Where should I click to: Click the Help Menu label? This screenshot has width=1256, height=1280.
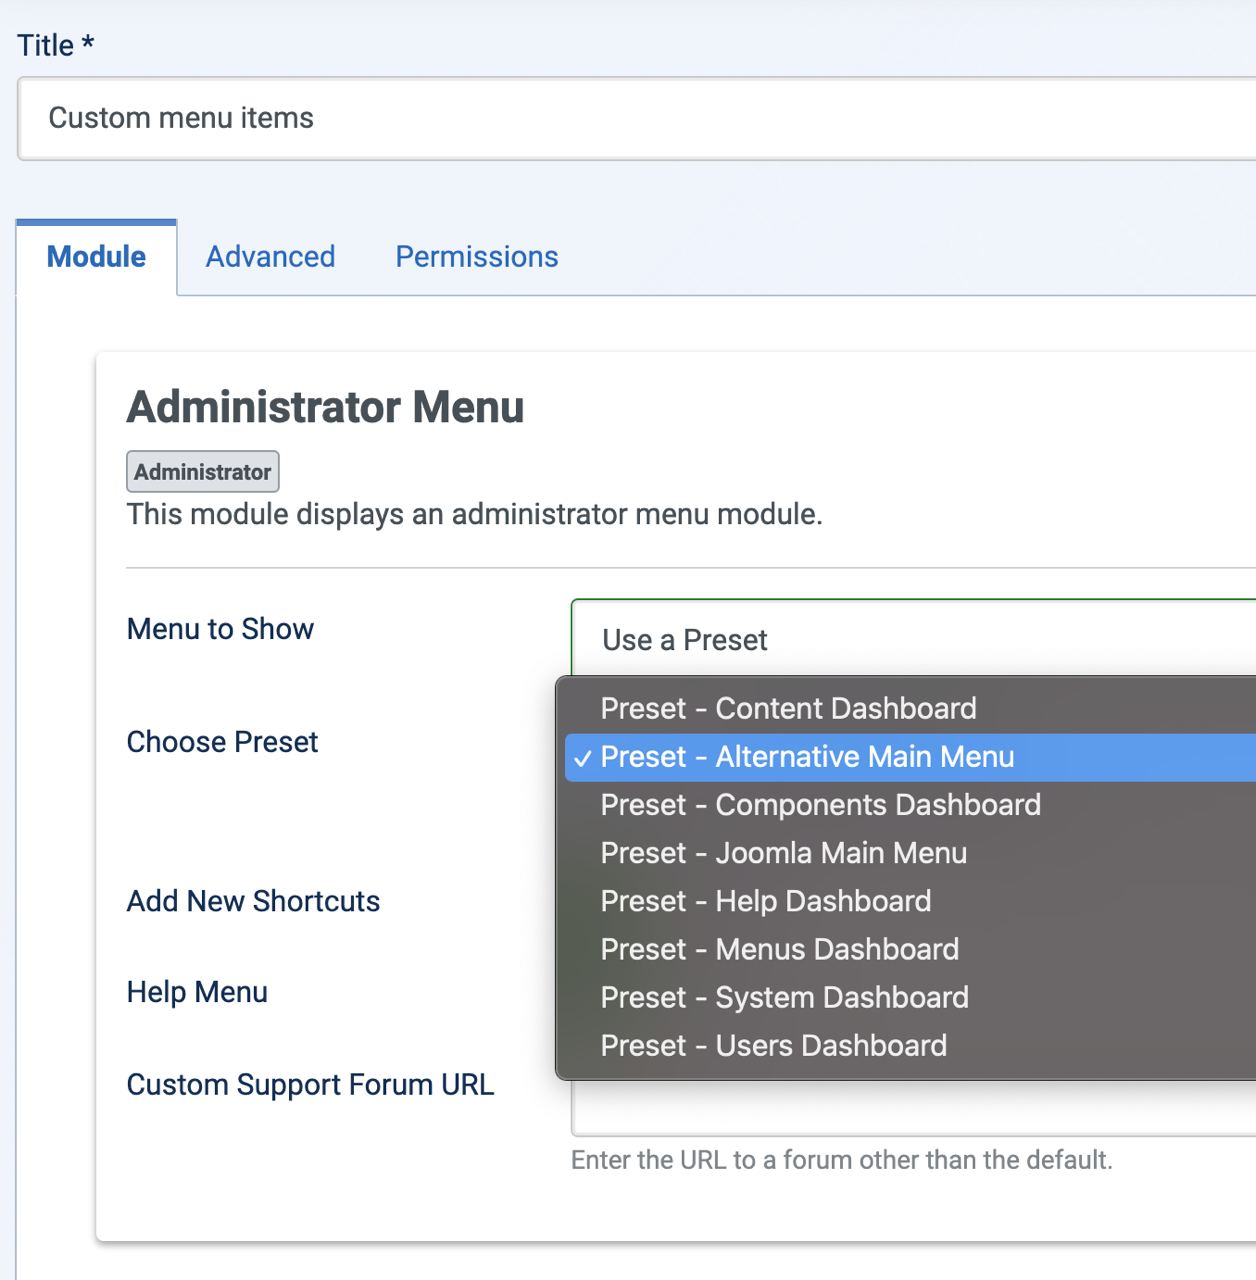pyautogui.click(x=197, y=992)
